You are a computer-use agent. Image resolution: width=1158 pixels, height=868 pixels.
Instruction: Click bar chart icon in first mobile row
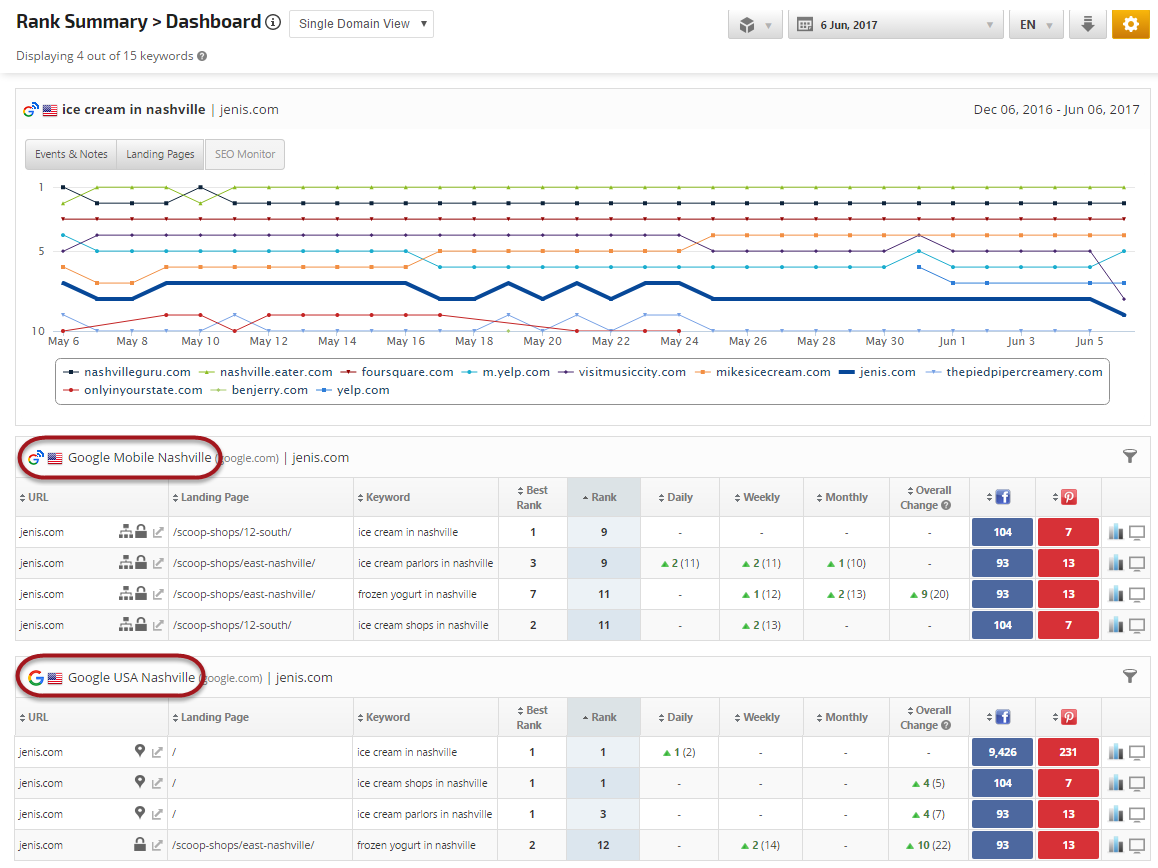1116,532
